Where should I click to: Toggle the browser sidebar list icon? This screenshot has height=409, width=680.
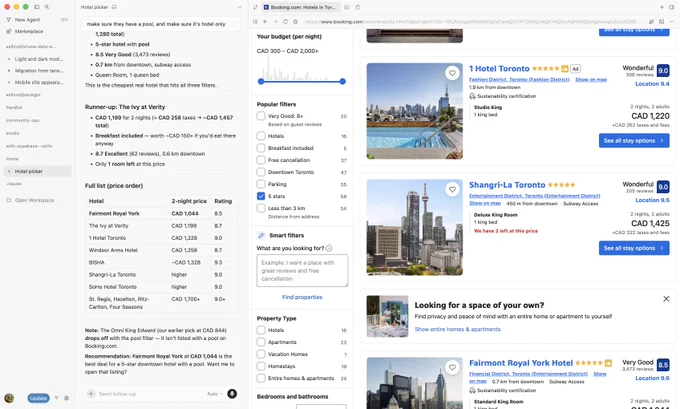tap(255, 21)
